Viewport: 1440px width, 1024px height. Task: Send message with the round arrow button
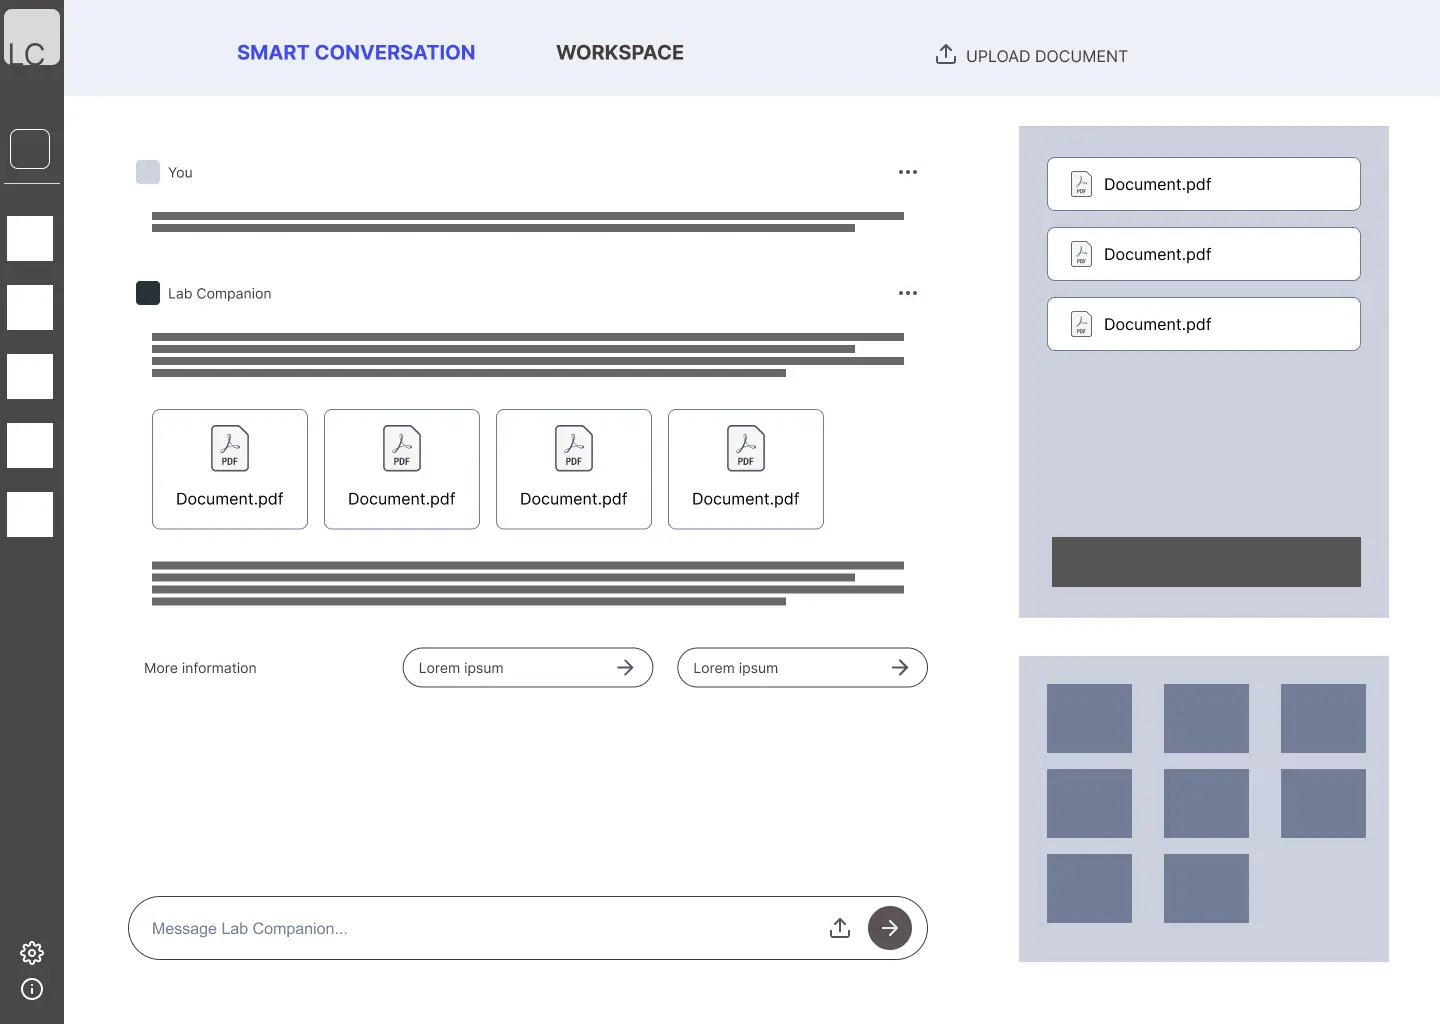(x=890, y=928)
